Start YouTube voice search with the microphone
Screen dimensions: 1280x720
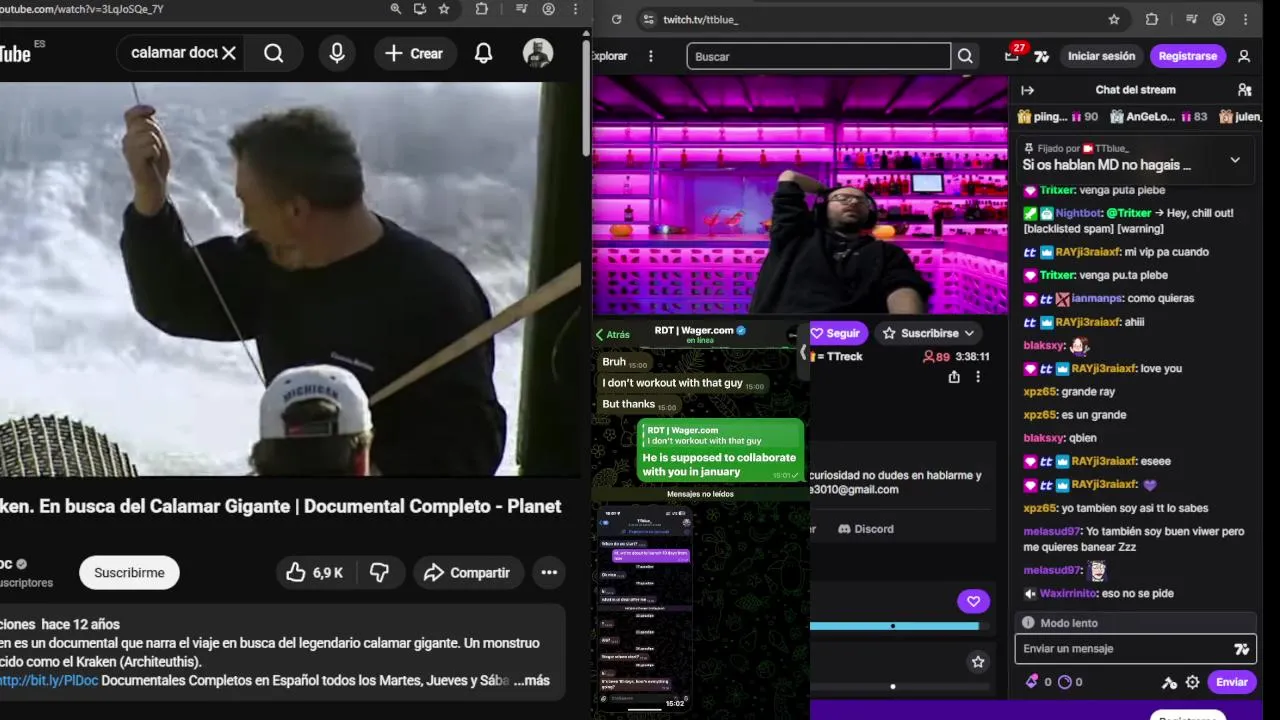click(x=337, y=53)
